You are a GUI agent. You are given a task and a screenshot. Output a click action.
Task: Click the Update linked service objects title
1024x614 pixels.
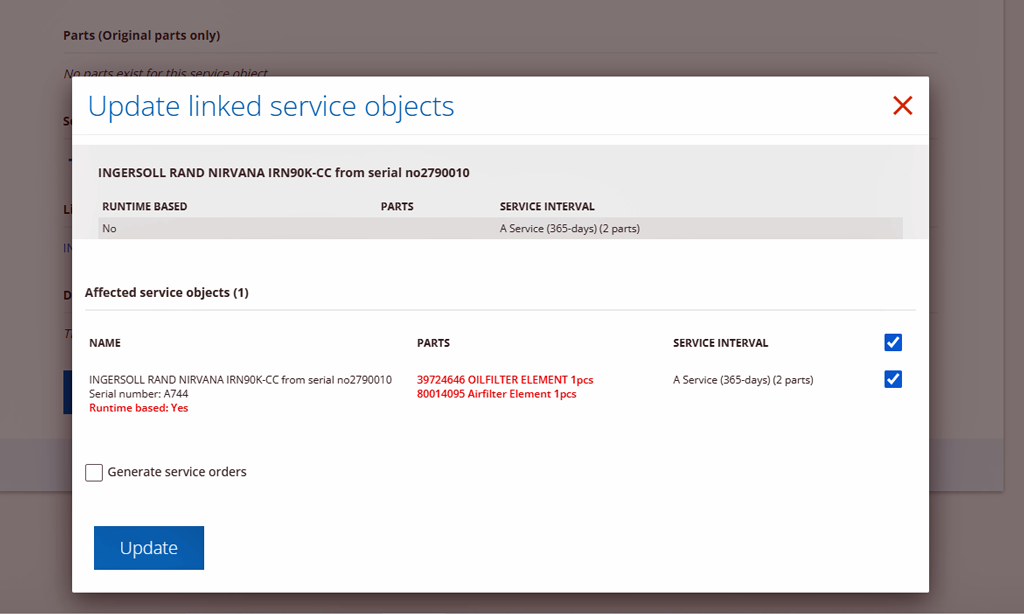coord(271,106)
